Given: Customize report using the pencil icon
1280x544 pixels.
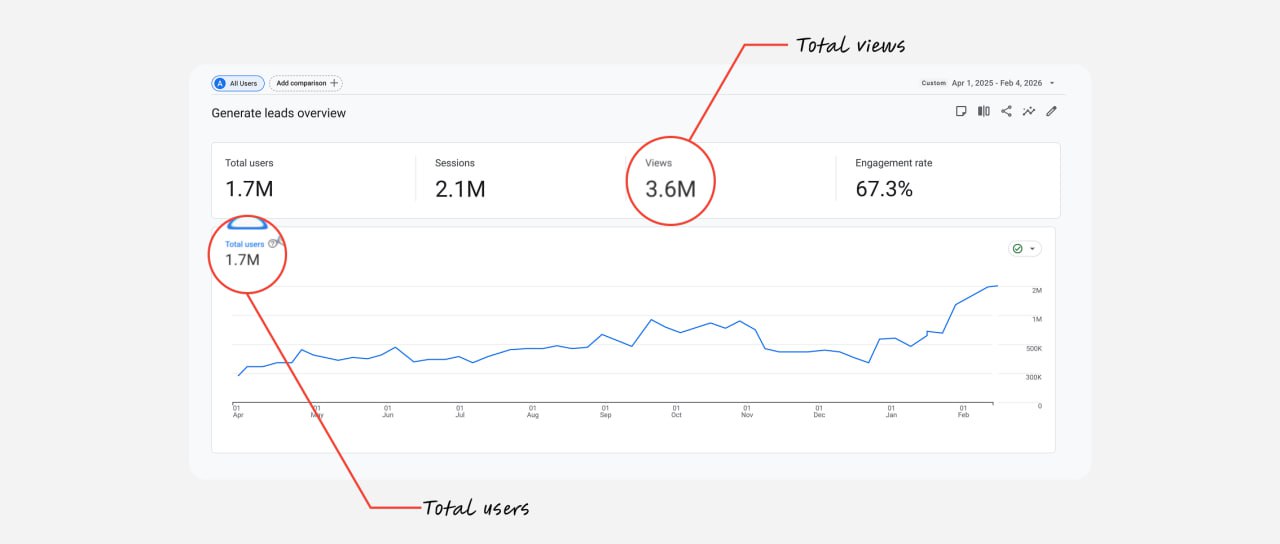Looking at the screenshot, I should pyautogui.click(x=1051, y=111).
